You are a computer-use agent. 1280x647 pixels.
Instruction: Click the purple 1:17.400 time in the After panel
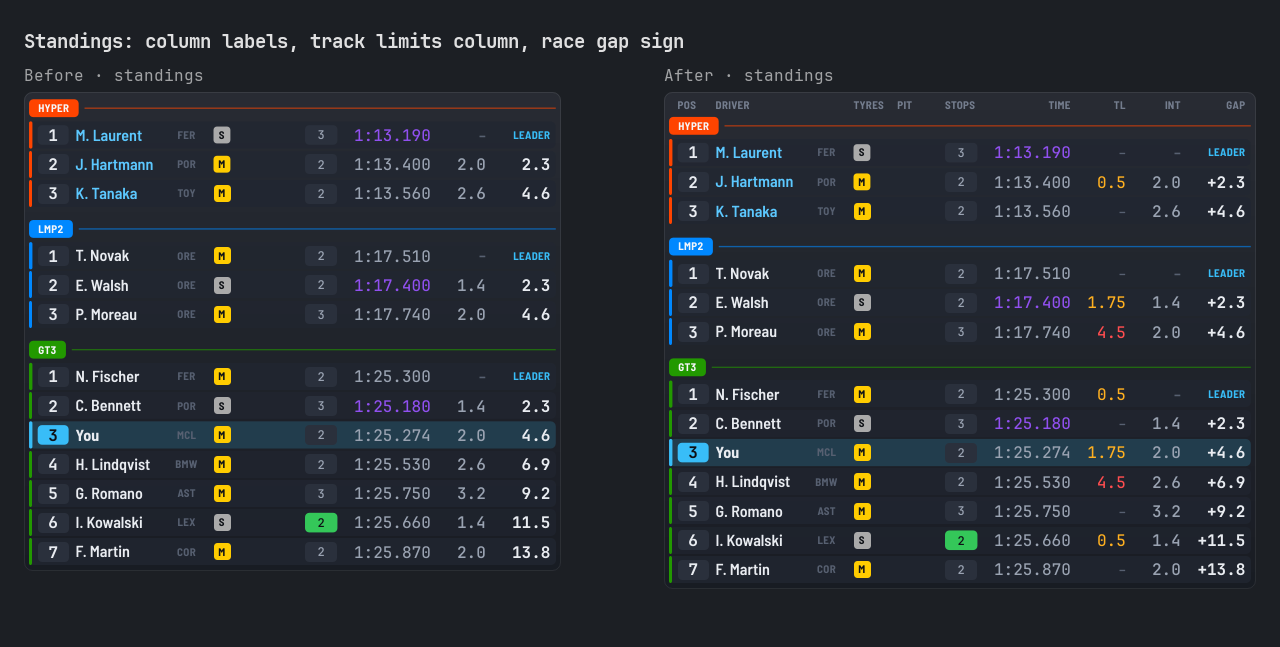pyautogui.click(x=1032, y=302)
